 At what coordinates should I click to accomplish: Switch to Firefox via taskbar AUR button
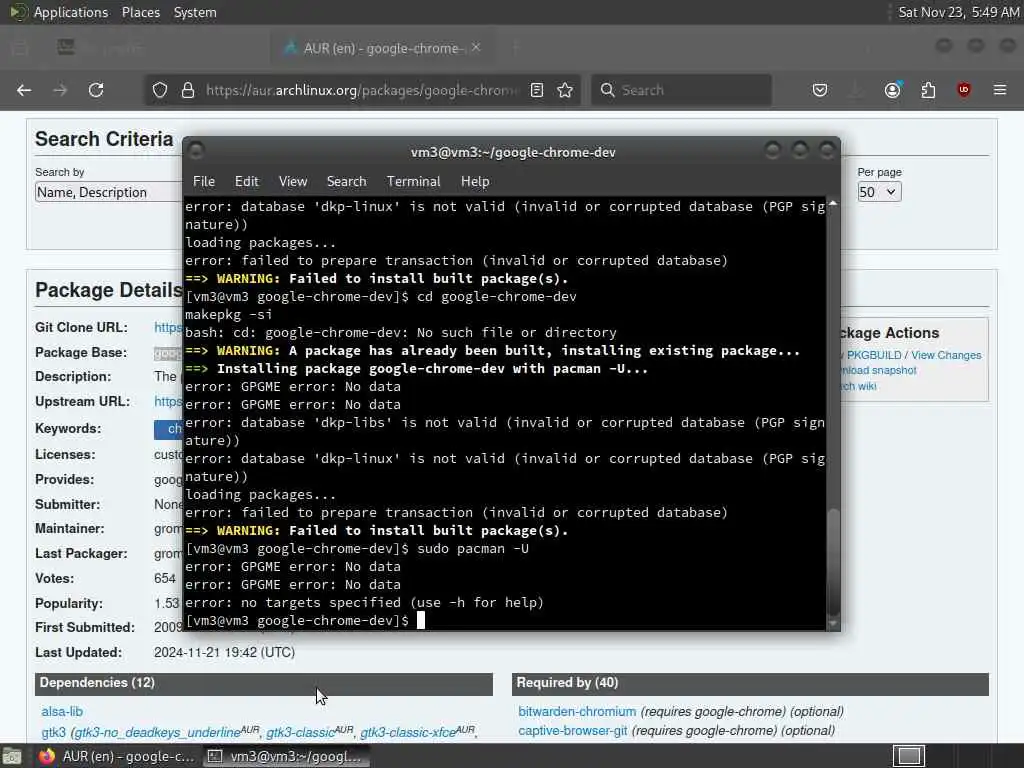tap(116, 756)
